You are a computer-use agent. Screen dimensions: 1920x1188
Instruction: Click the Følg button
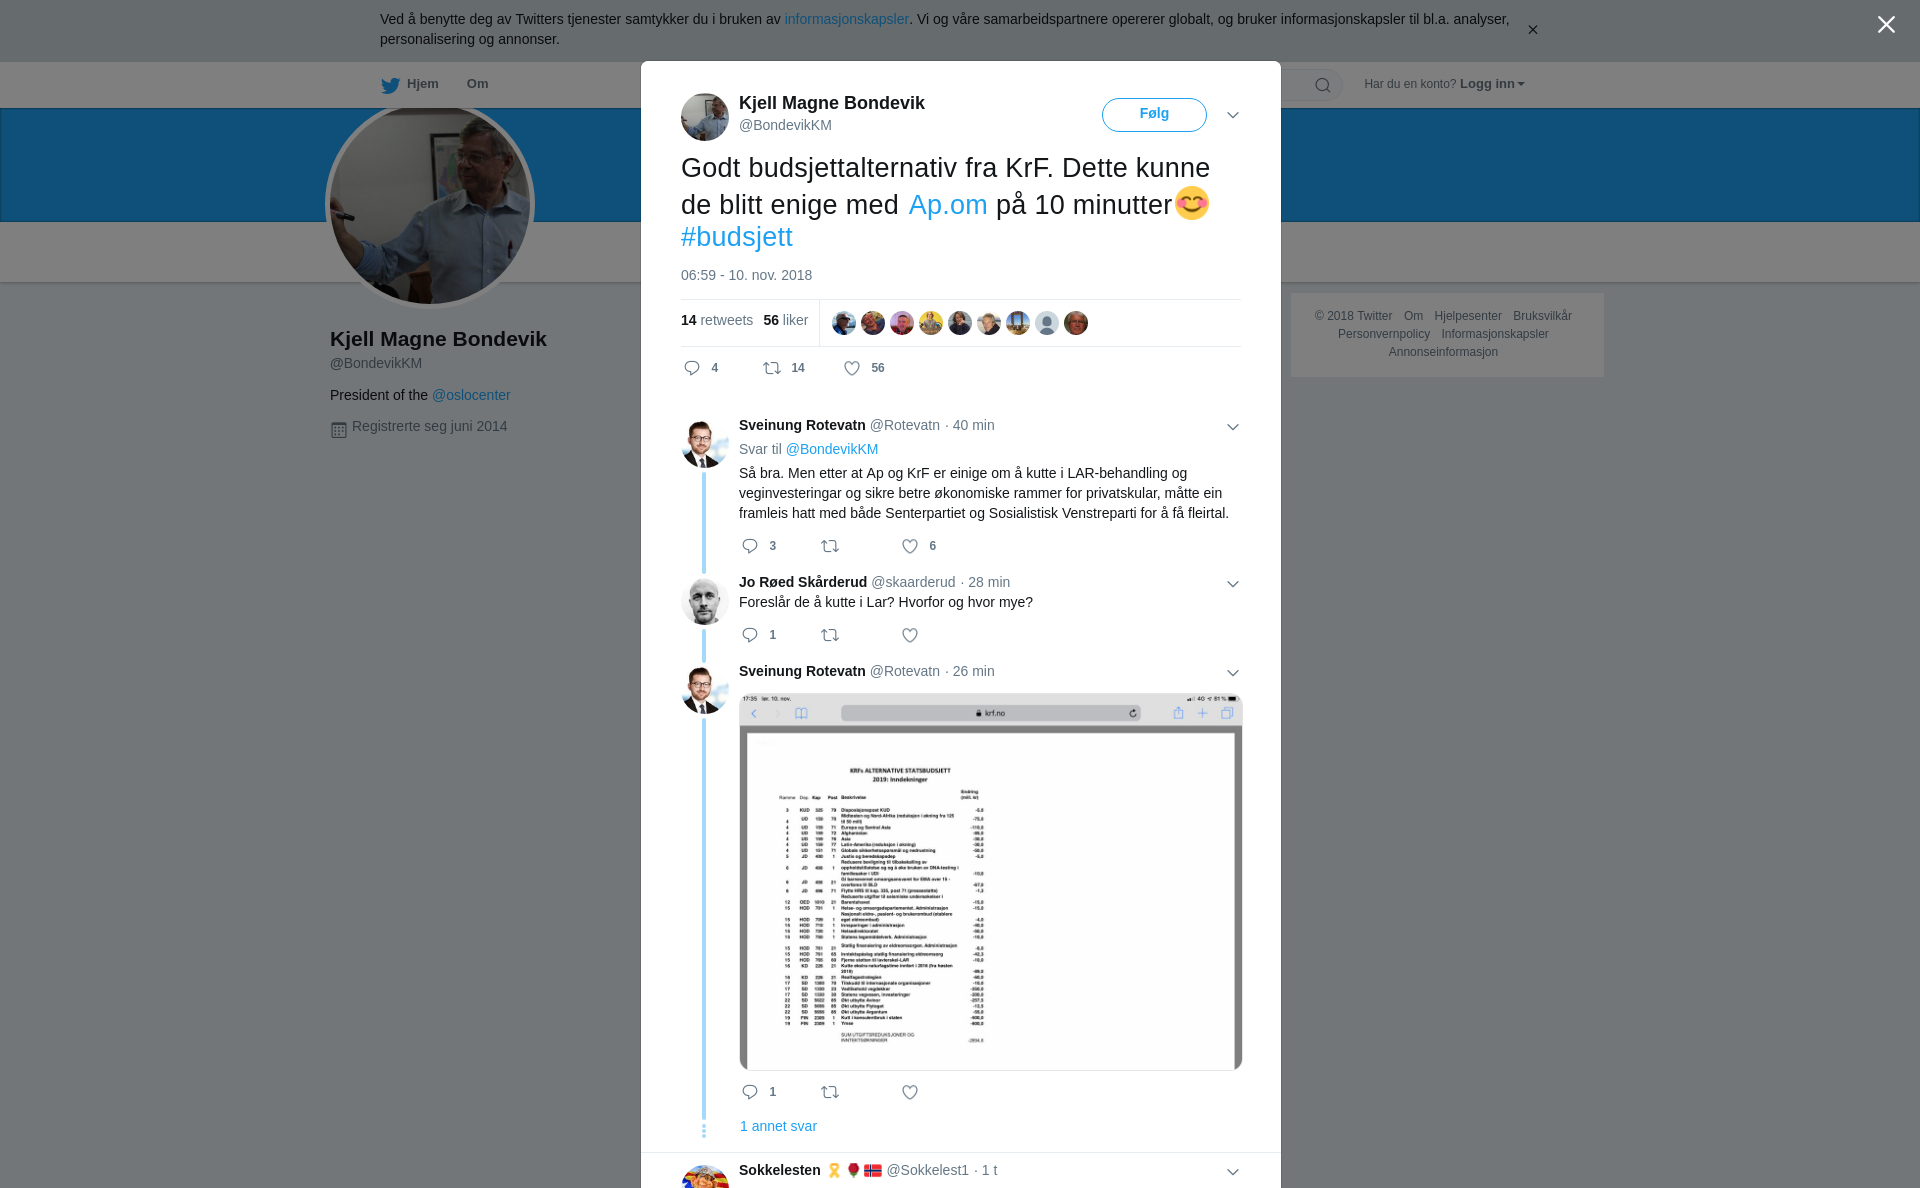(1154, 114)
